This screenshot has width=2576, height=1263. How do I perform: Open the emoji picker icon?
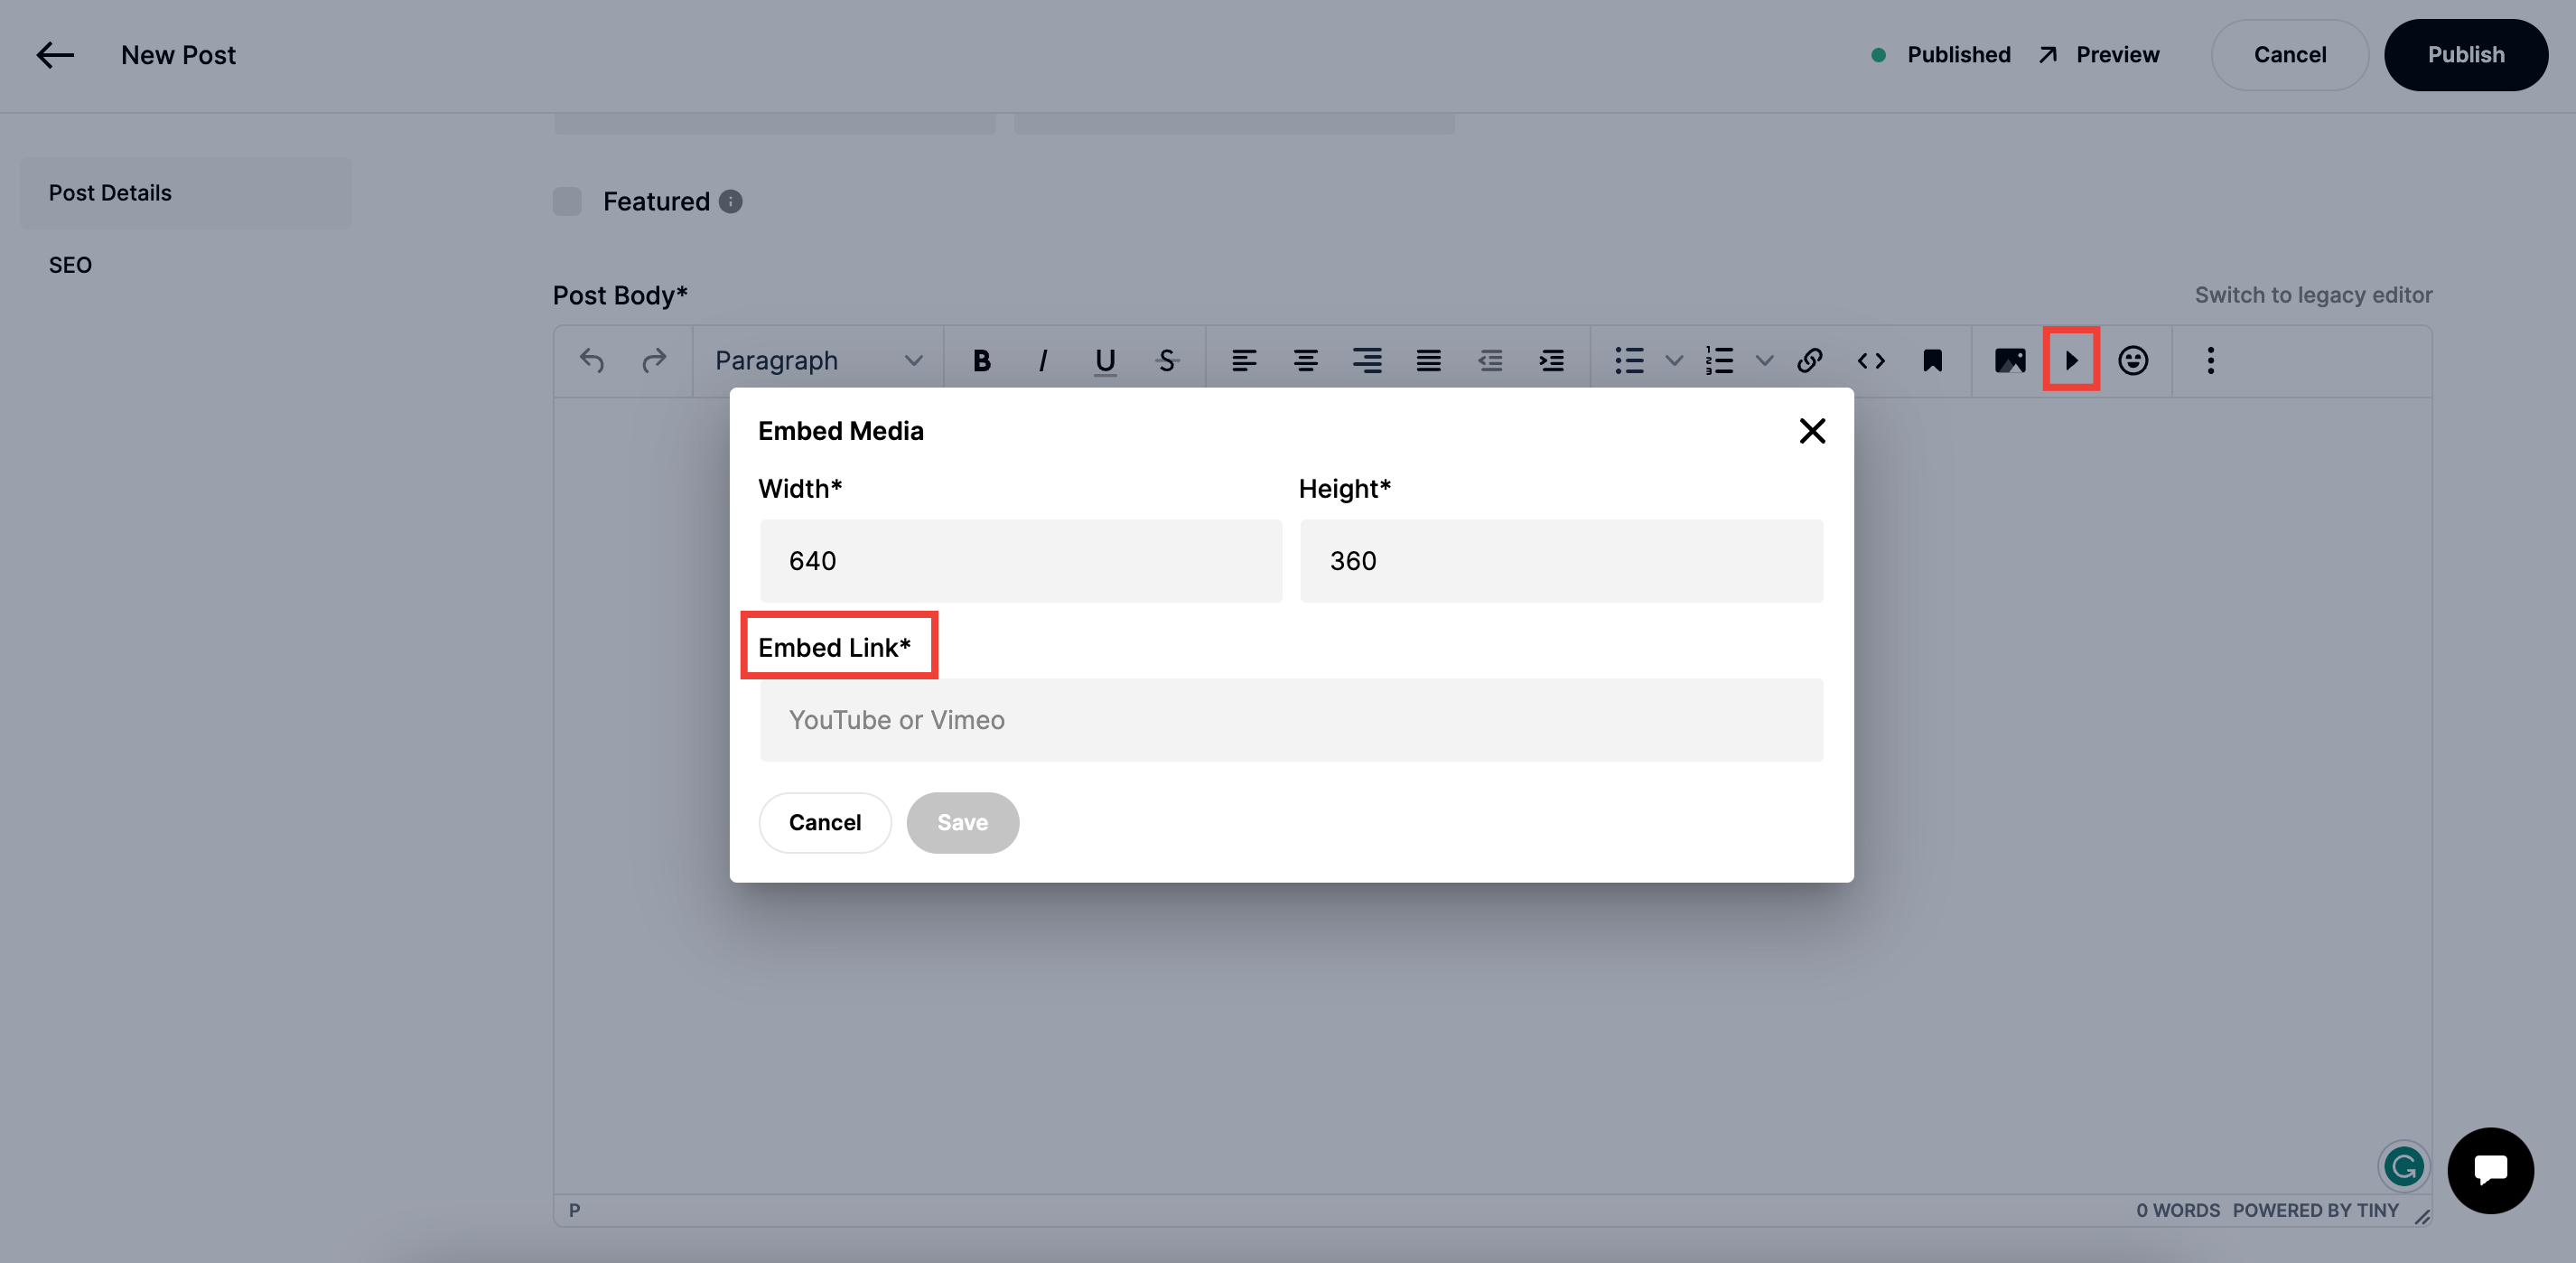tap(2132, 360)
